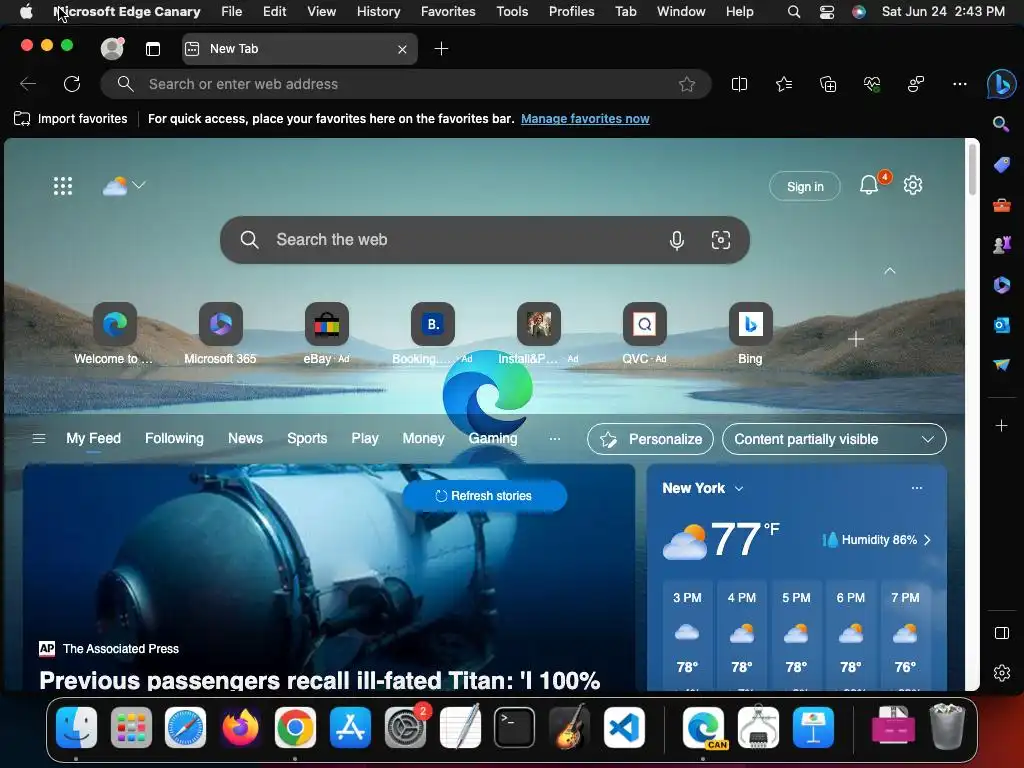This screenshot has width=1024, height=768.
Task: Refresh the page
Action: point(72,84)
